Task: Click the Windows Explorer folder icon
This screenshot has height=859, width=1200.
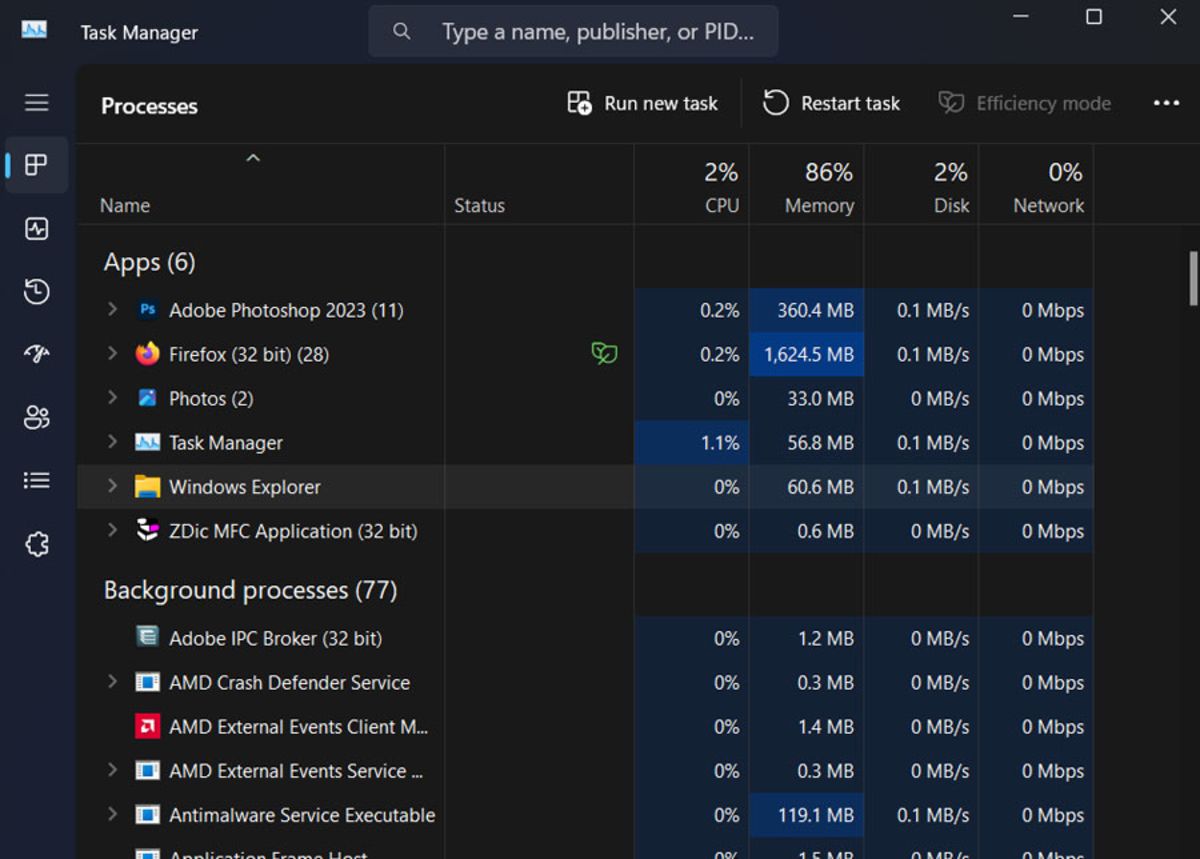Action: coord(147,487)
